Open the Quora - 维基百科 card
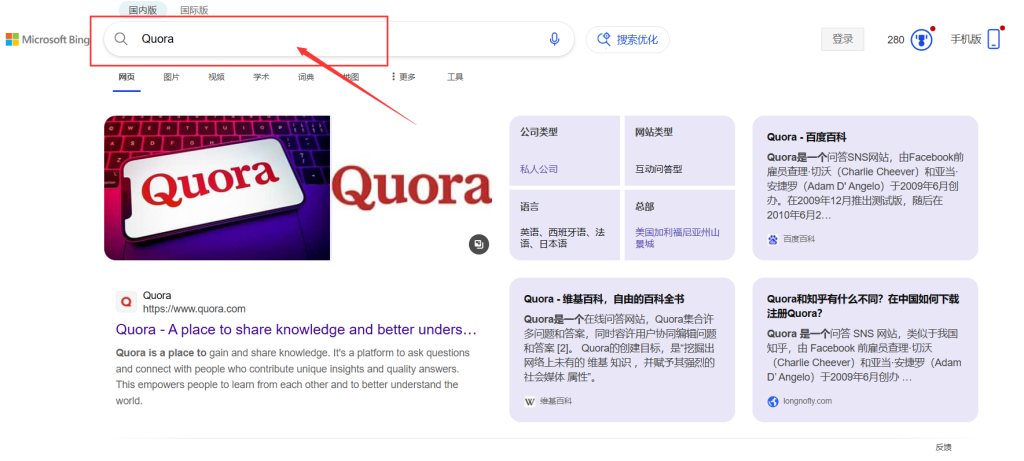The width and height of the screenshot is (1024, 461). pos(622,350)
